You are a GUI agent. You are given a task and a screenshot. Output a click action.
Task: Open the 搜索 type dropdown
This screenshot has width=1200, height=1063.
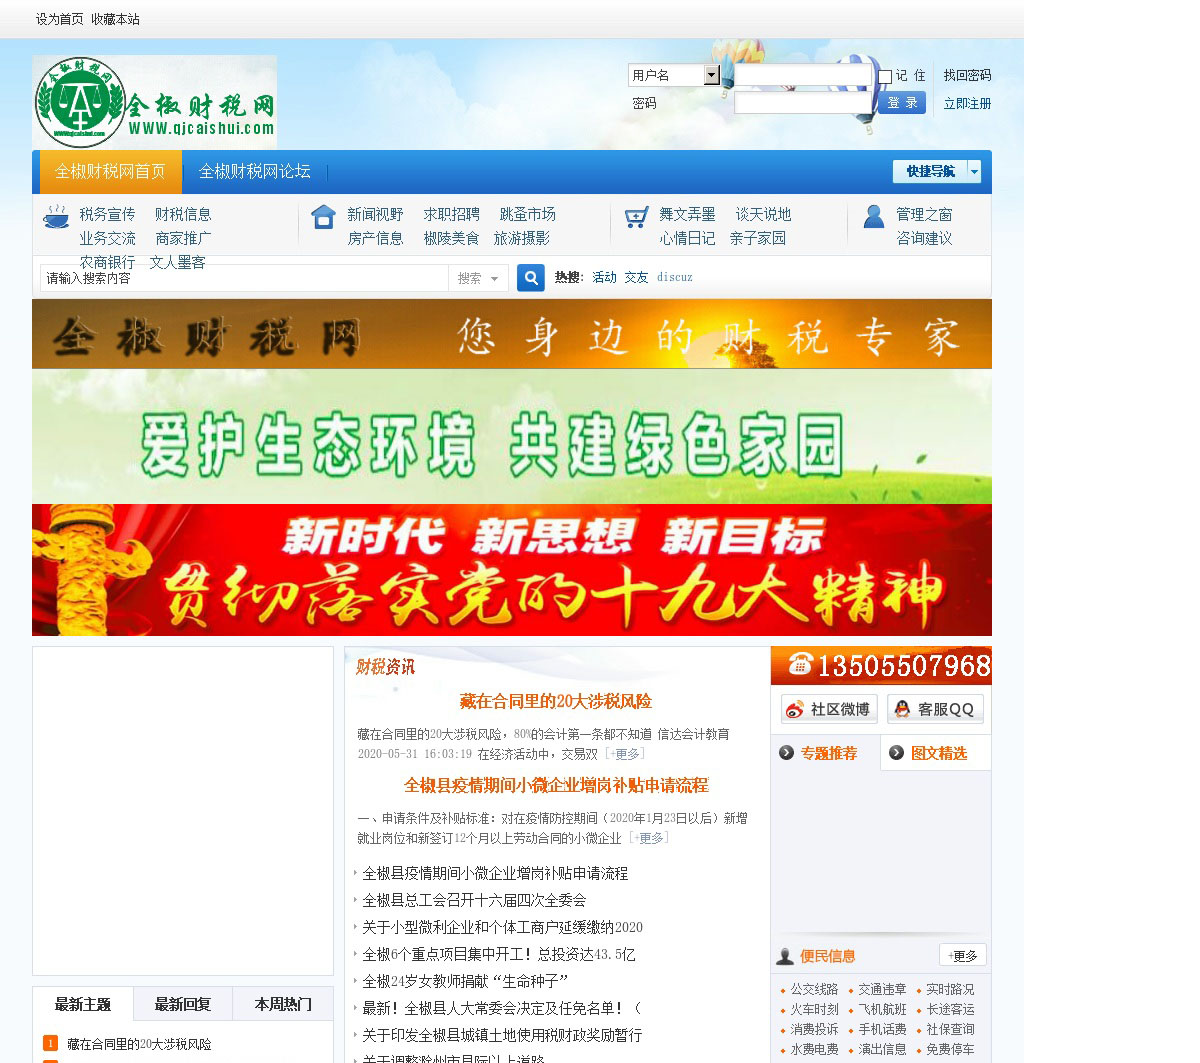(x=478, y=278)
